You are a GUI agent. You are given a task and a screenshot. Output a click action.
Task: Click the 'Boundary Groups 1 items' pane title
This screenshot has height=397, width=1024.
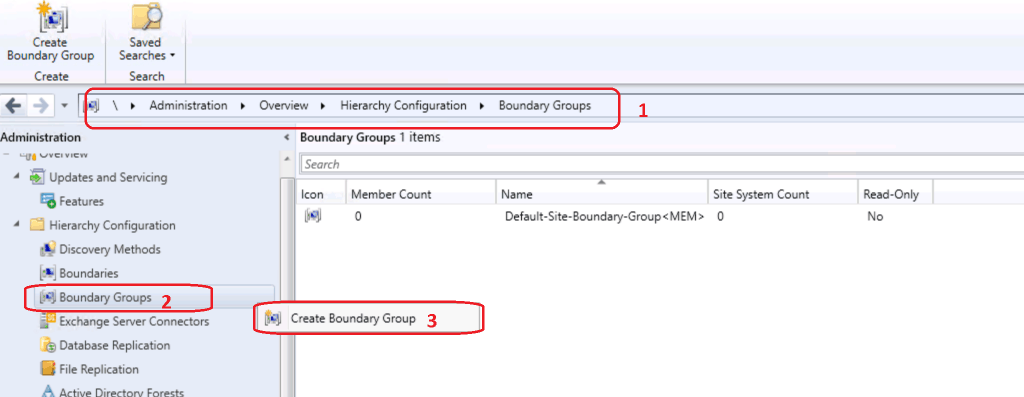pos(370,138)
